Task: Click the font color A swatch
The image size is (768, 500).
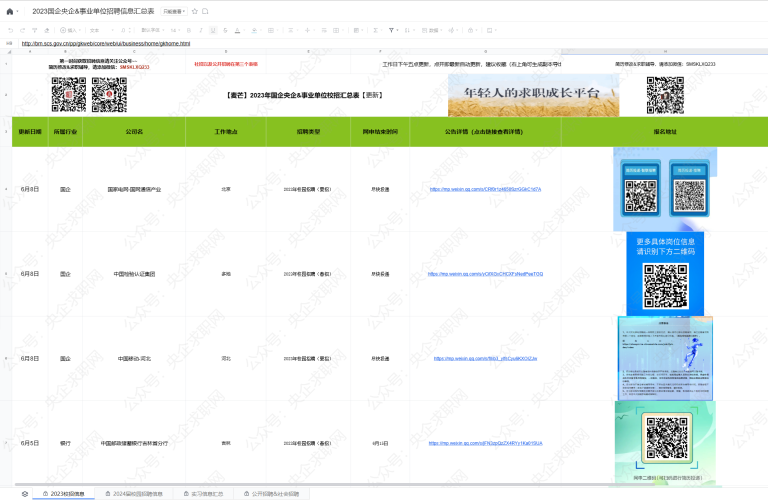Action: tap(237, 30)
